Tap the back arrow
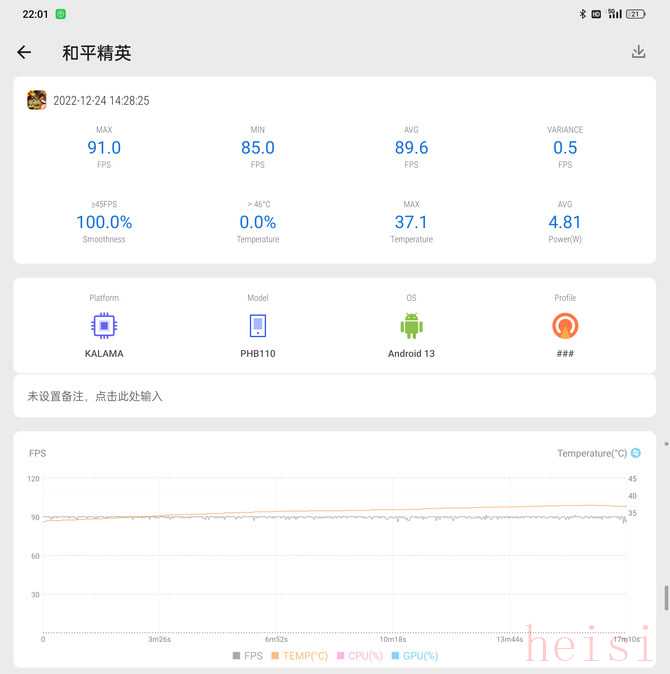 [x=24, y=52]
